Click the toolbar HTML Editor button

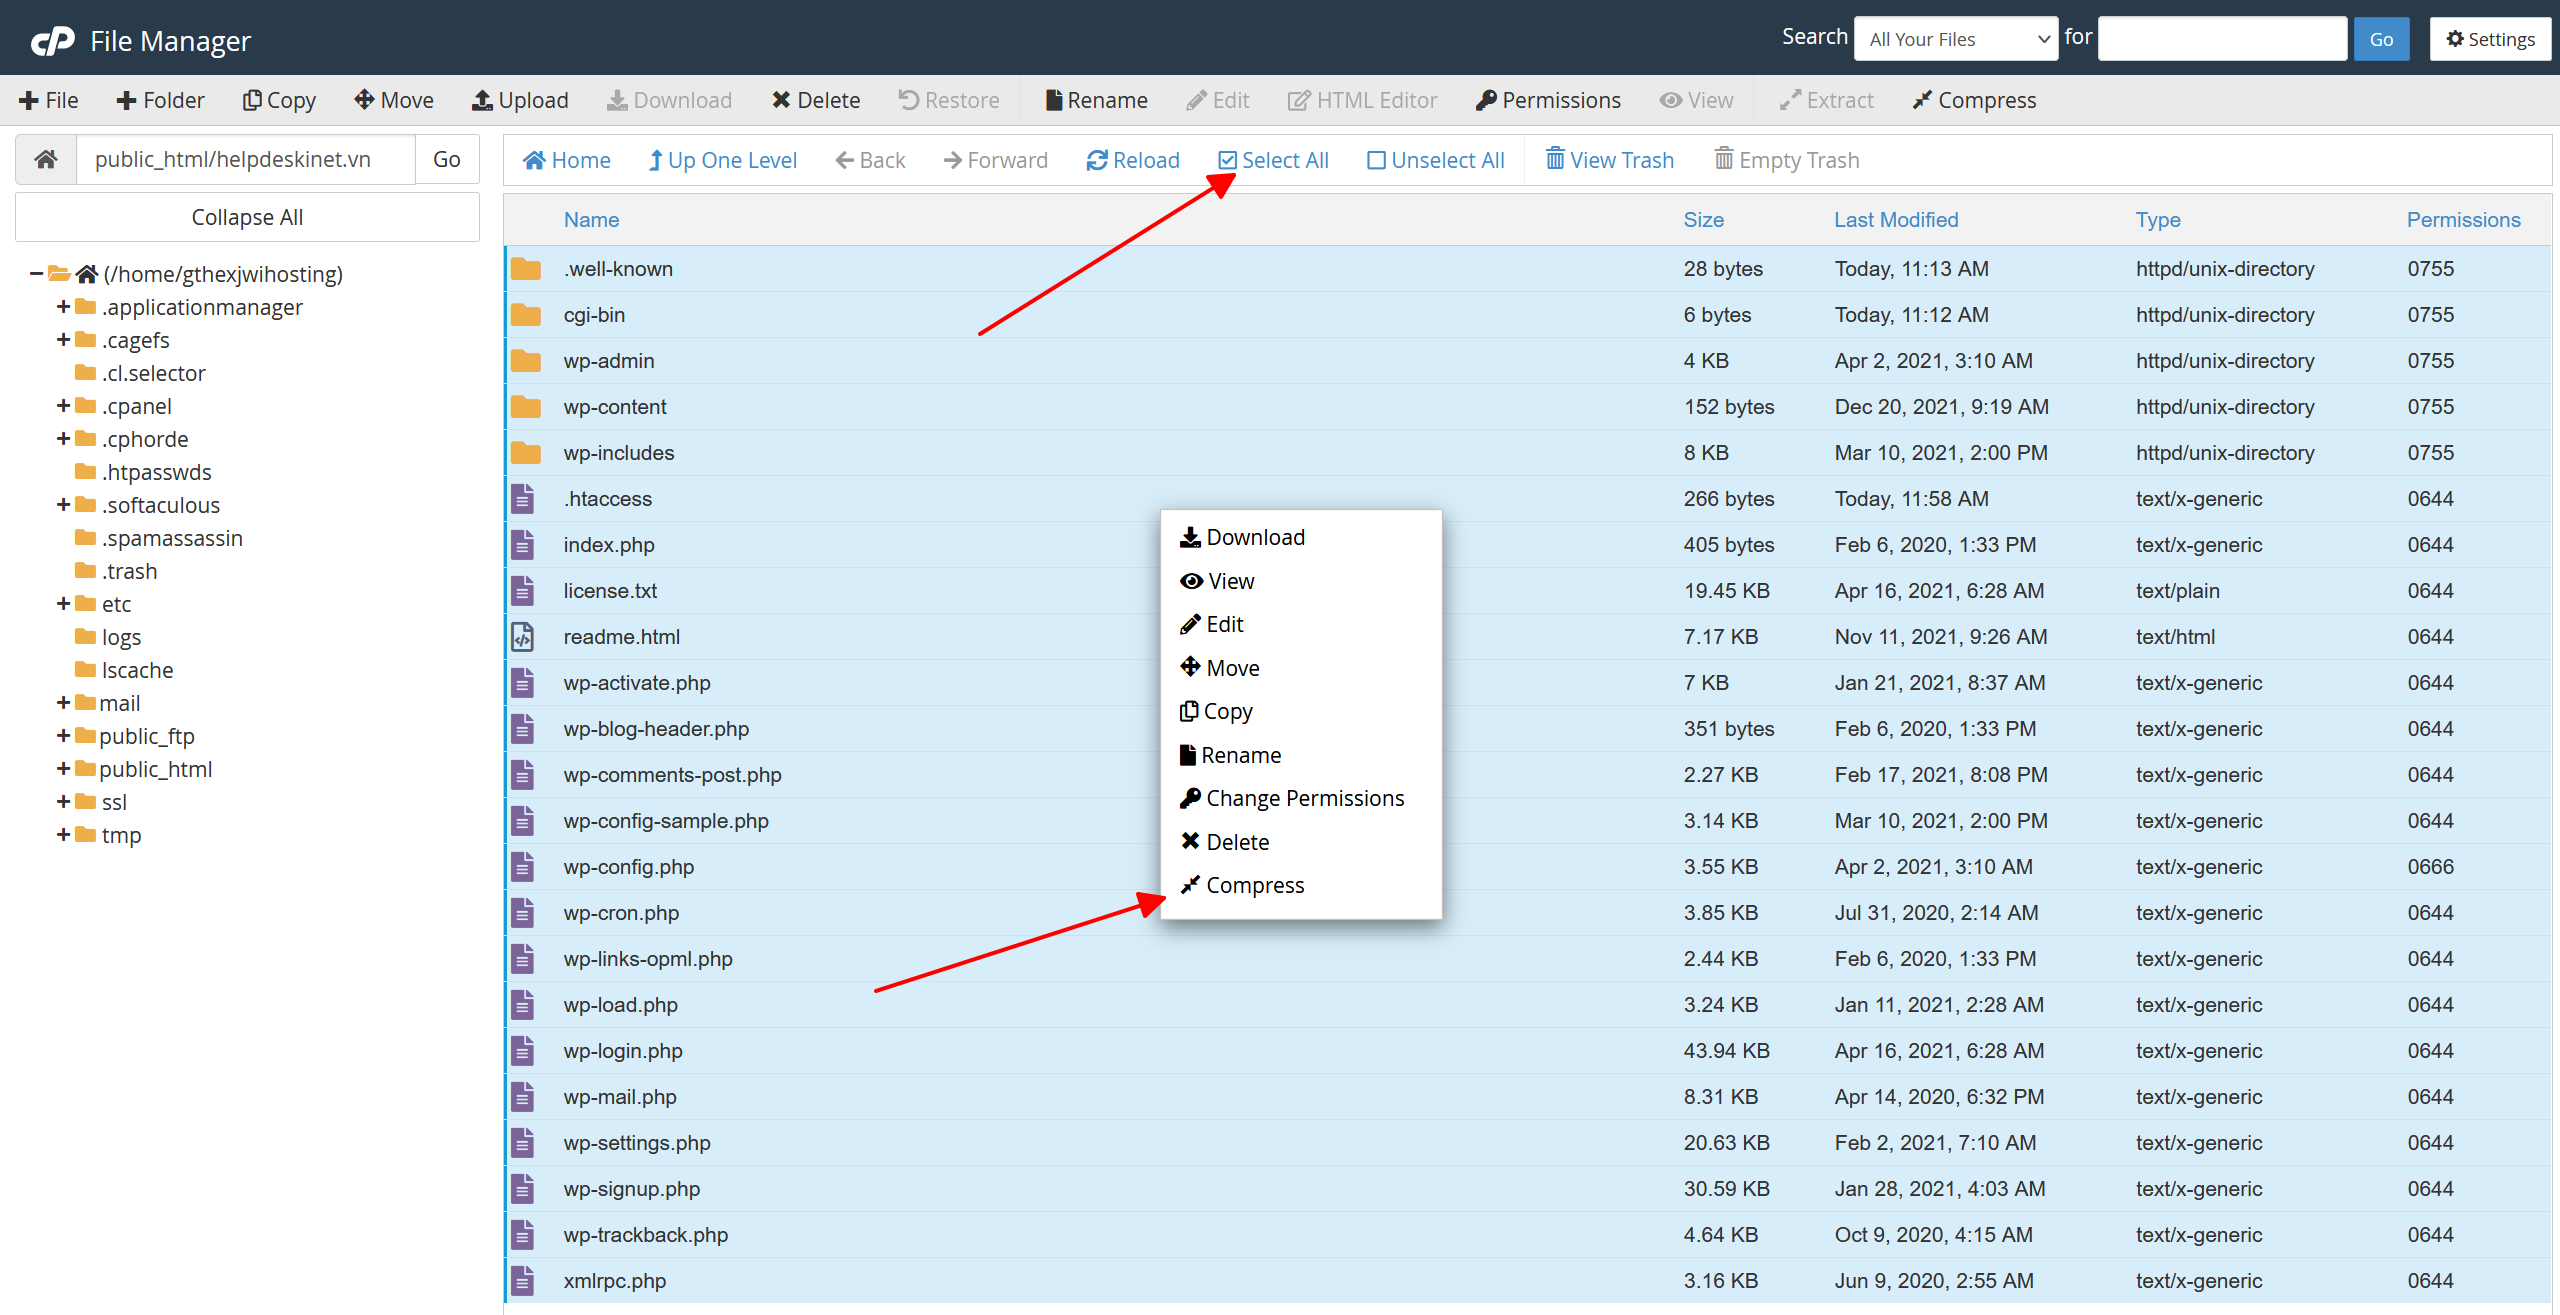tap(1362, 100)
